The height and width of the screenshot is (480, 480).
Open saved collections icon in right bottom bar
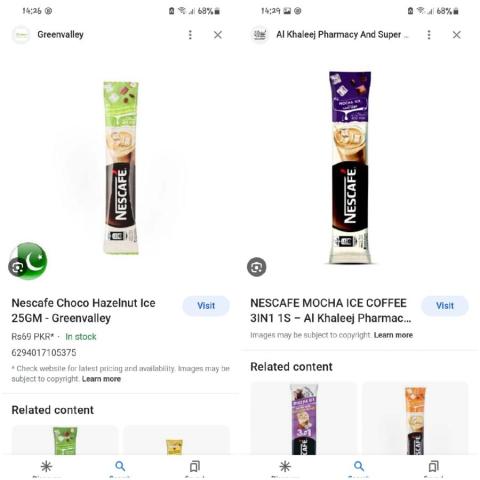coord(433,466)
